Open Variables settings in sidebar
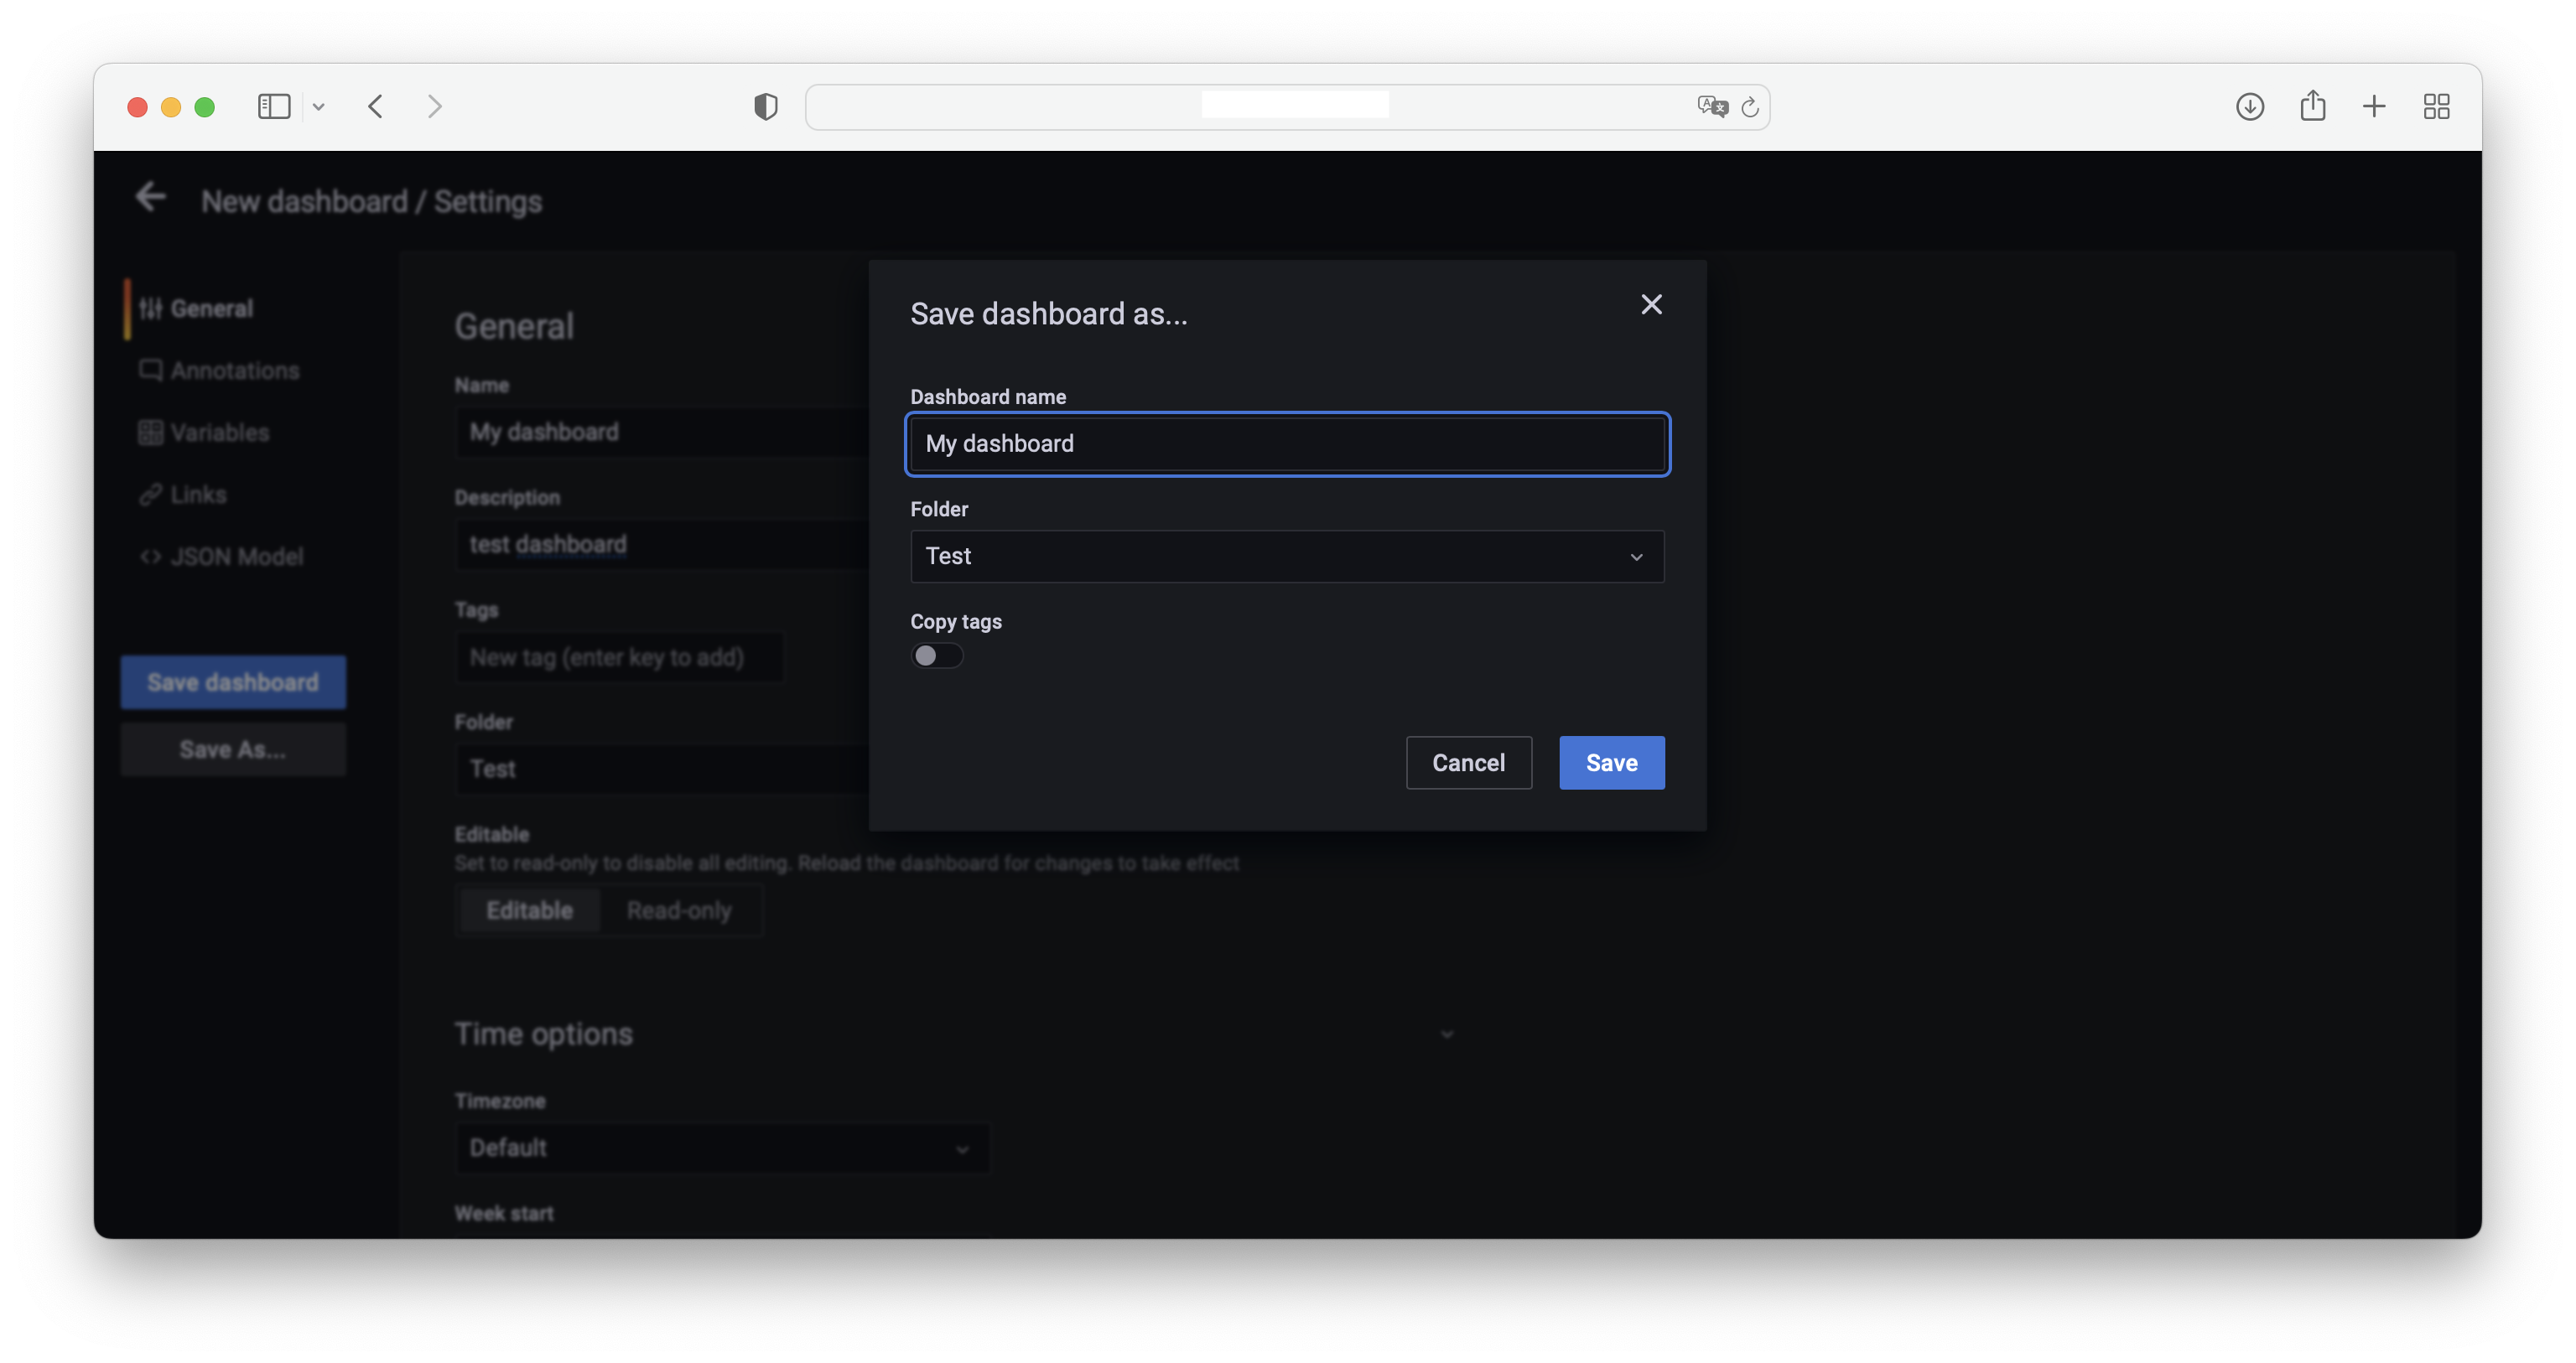Viewport: 2576px width, 1363px height. point(204,433)
